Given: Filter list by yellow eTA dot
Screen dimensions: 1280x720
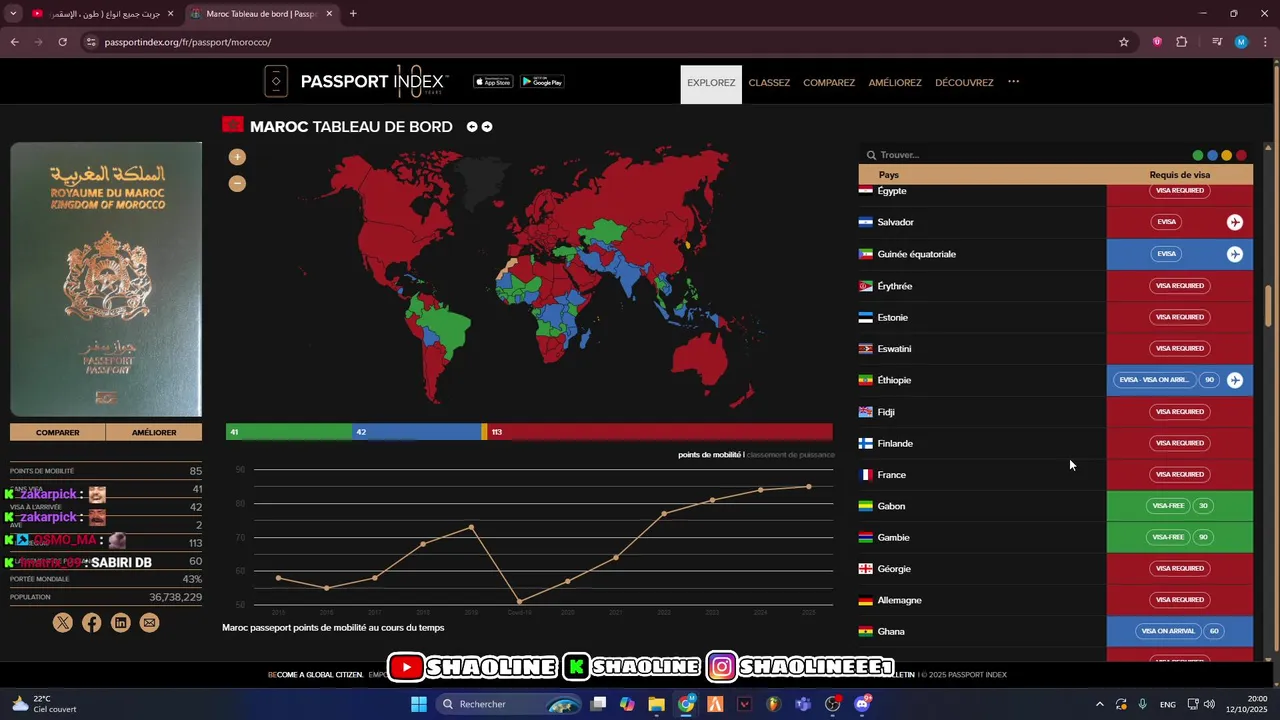Looking at the screenshot, I should [1227, 156].
